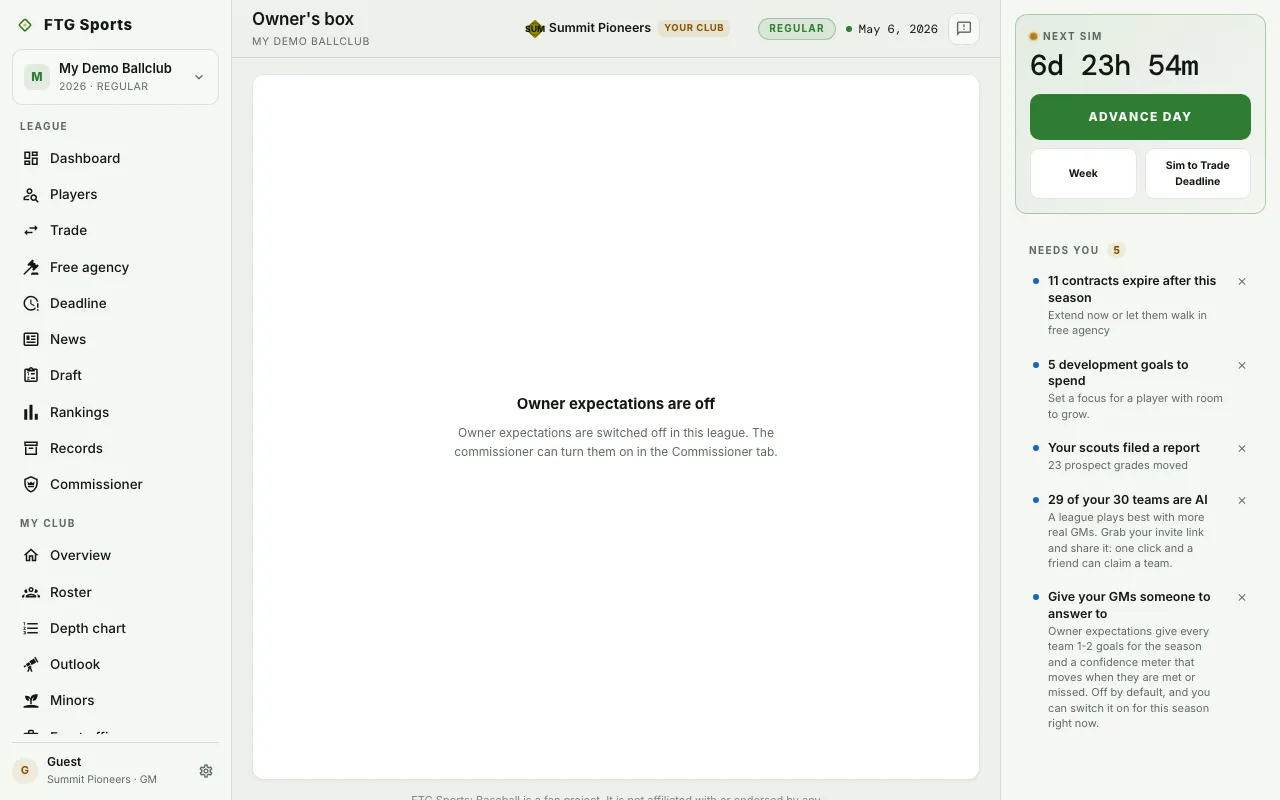Click the Summit Pioneers team link
This screenshot has width=1280, height=800.
tap(600, 28)
